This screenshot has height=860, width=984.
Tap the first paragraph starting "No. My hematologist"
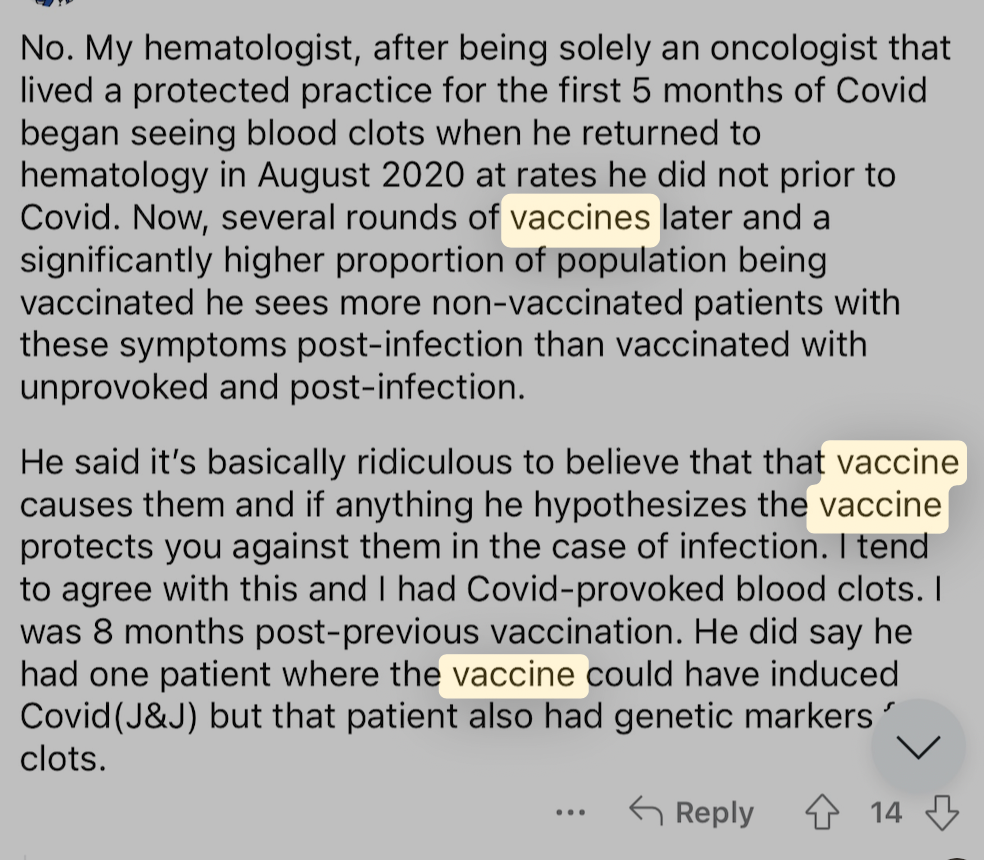point(485,217)
